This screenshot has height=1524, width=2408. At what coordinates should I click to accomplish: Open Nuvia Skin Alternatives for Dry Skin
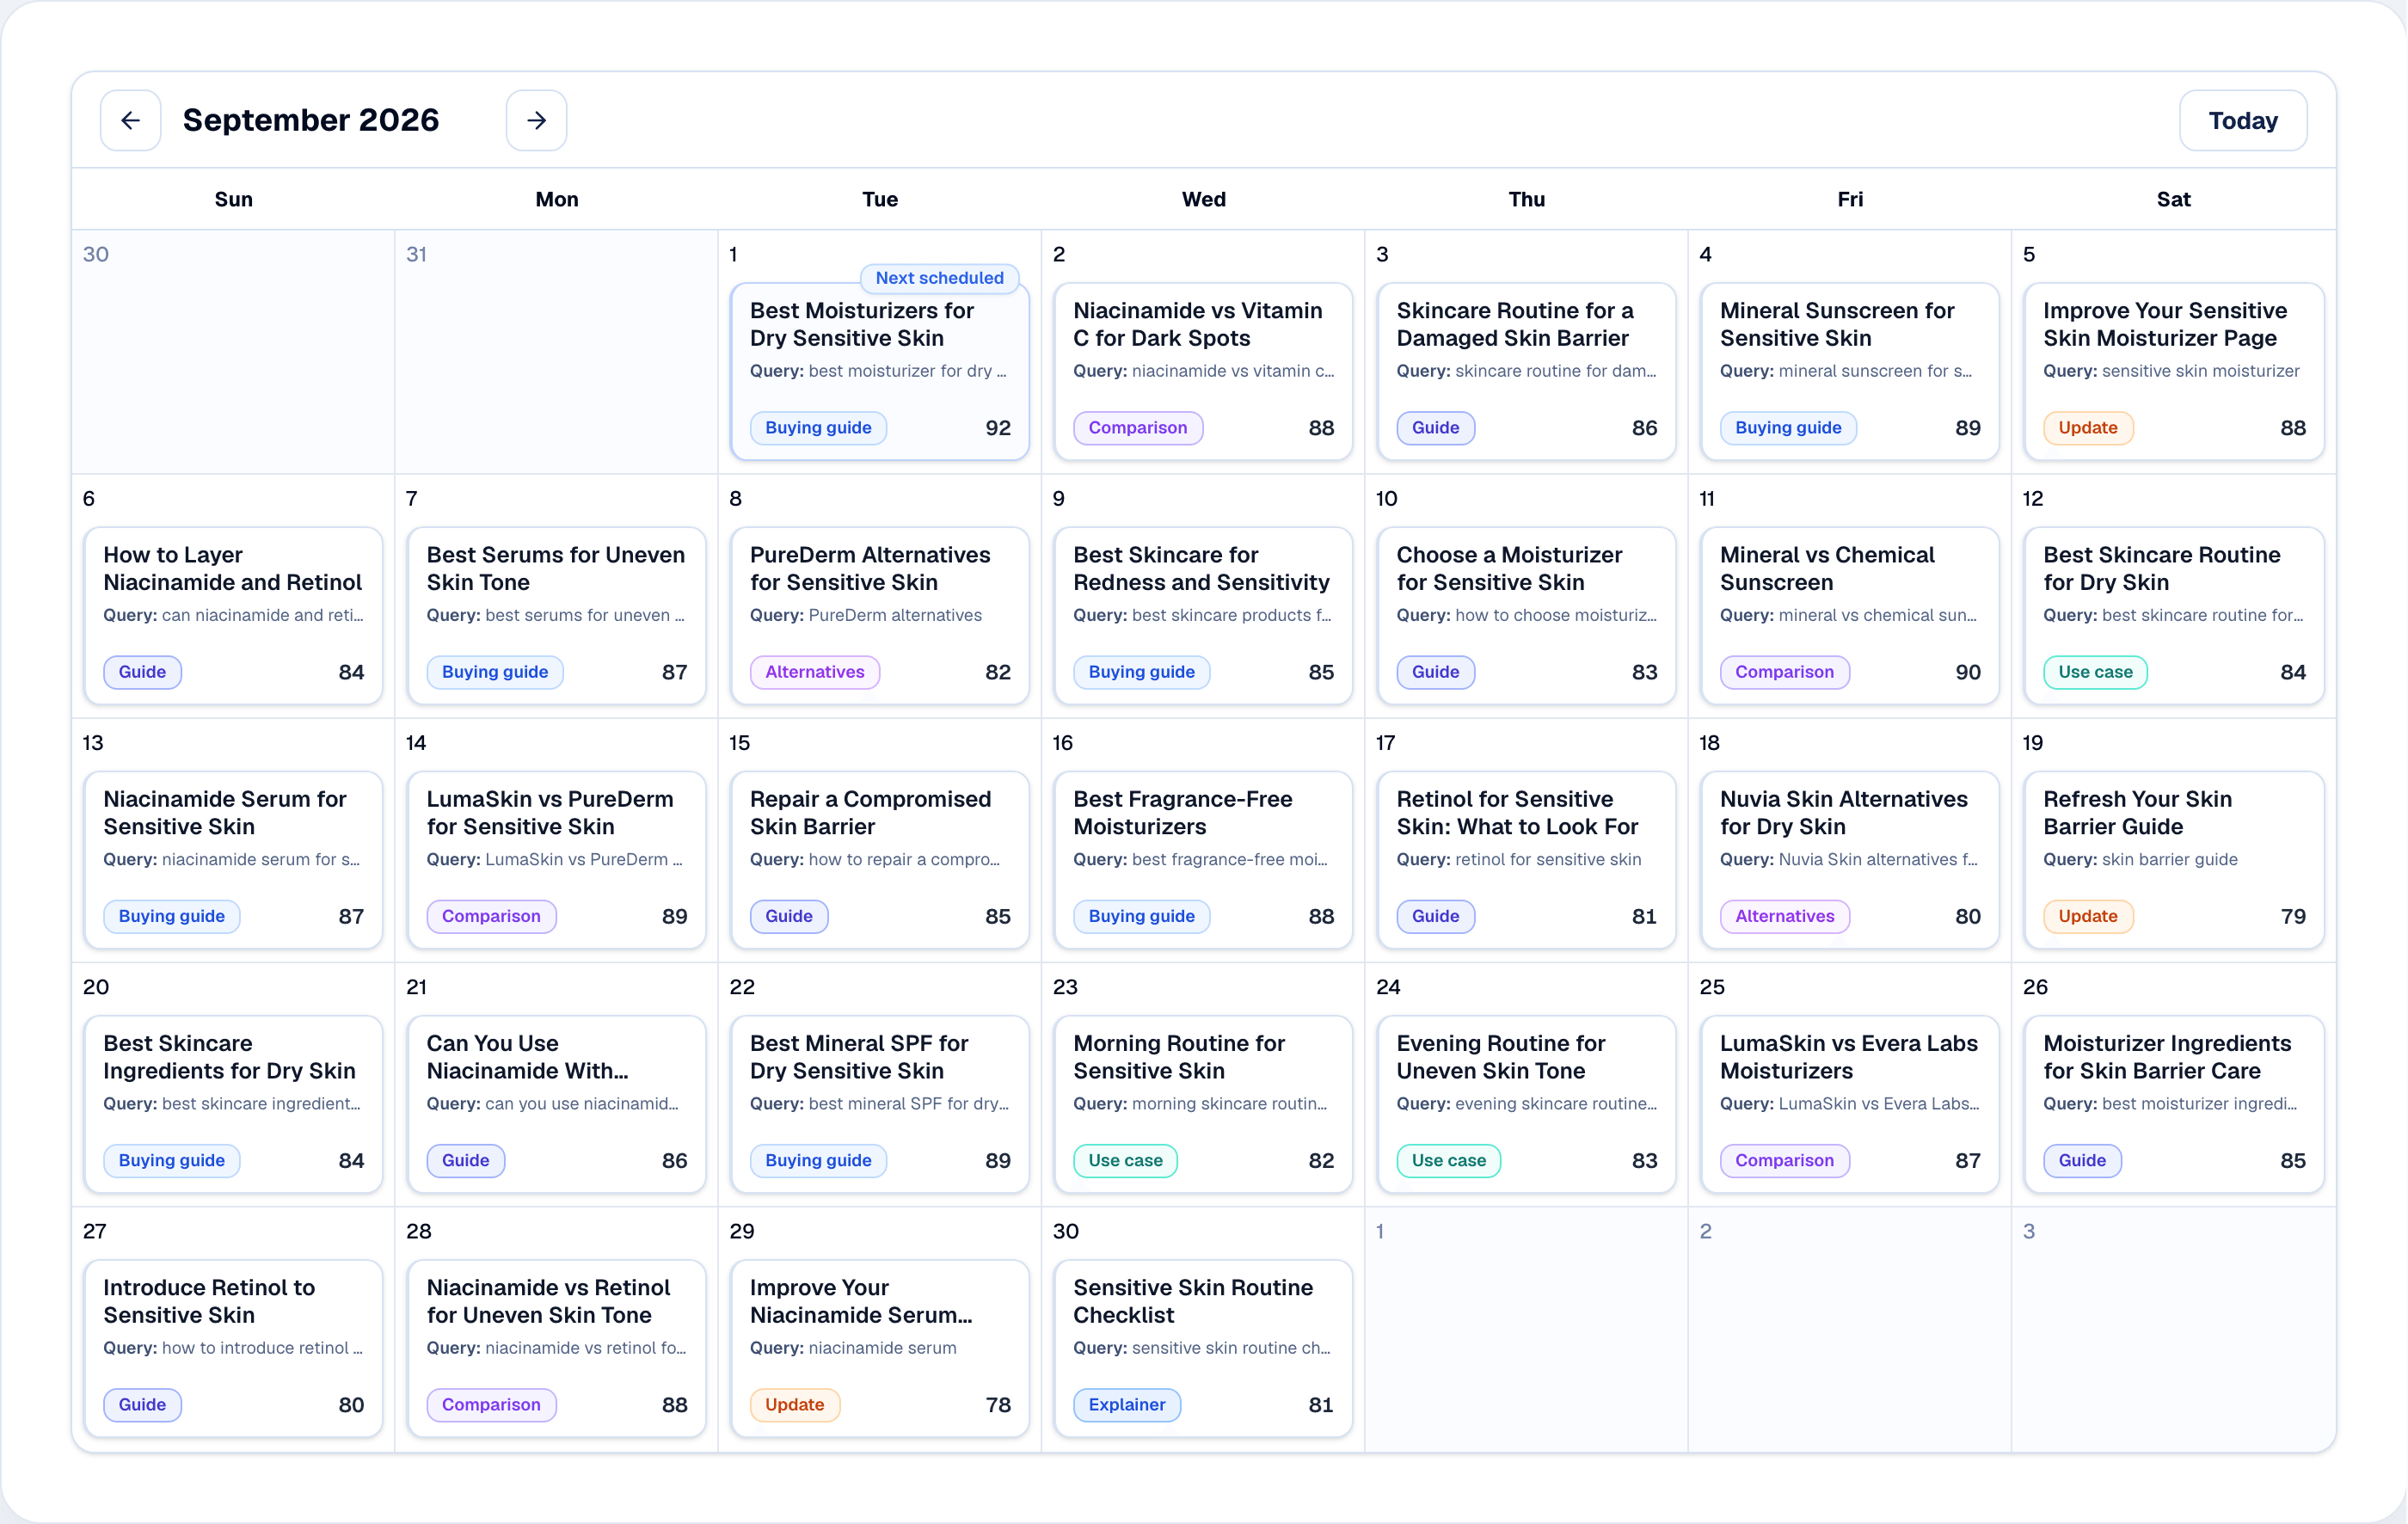1849,859
